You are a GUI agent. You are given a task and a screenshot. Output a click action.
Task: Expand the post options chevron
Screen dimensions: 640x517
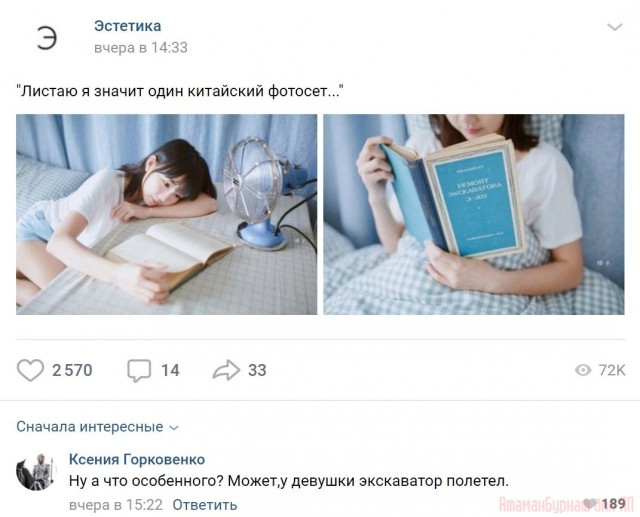(615, 27)
